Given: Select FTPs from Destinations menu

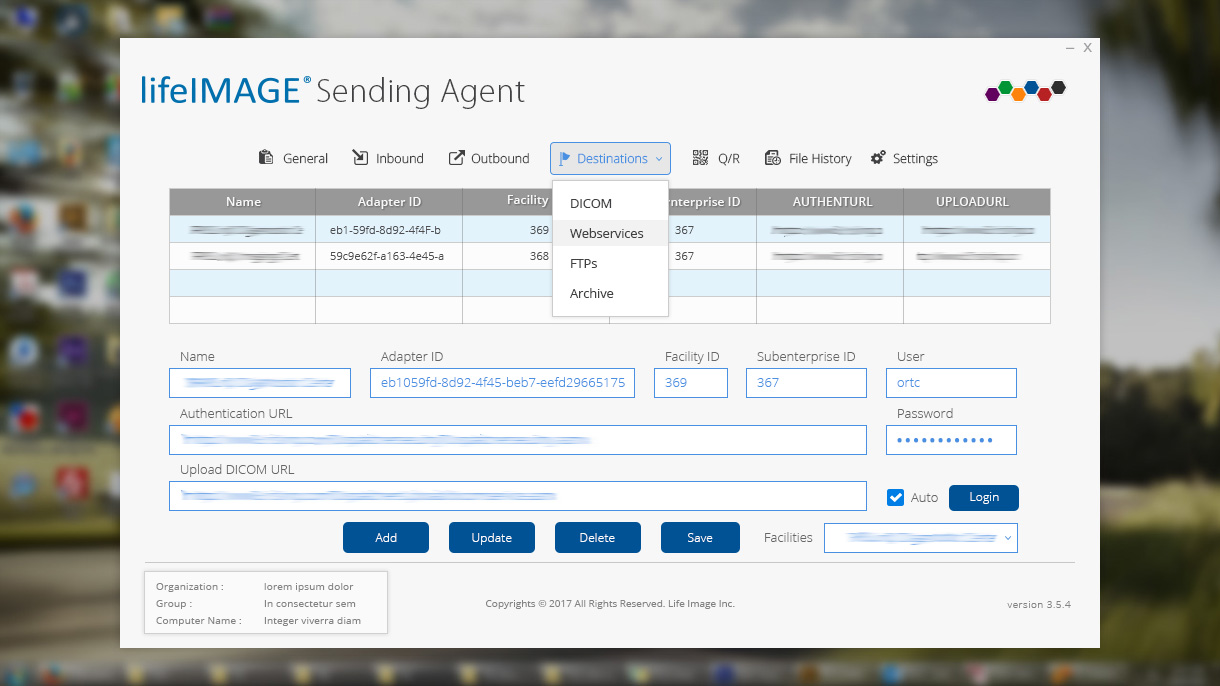Looking at the screenshot, I should [x=610, y=263].
